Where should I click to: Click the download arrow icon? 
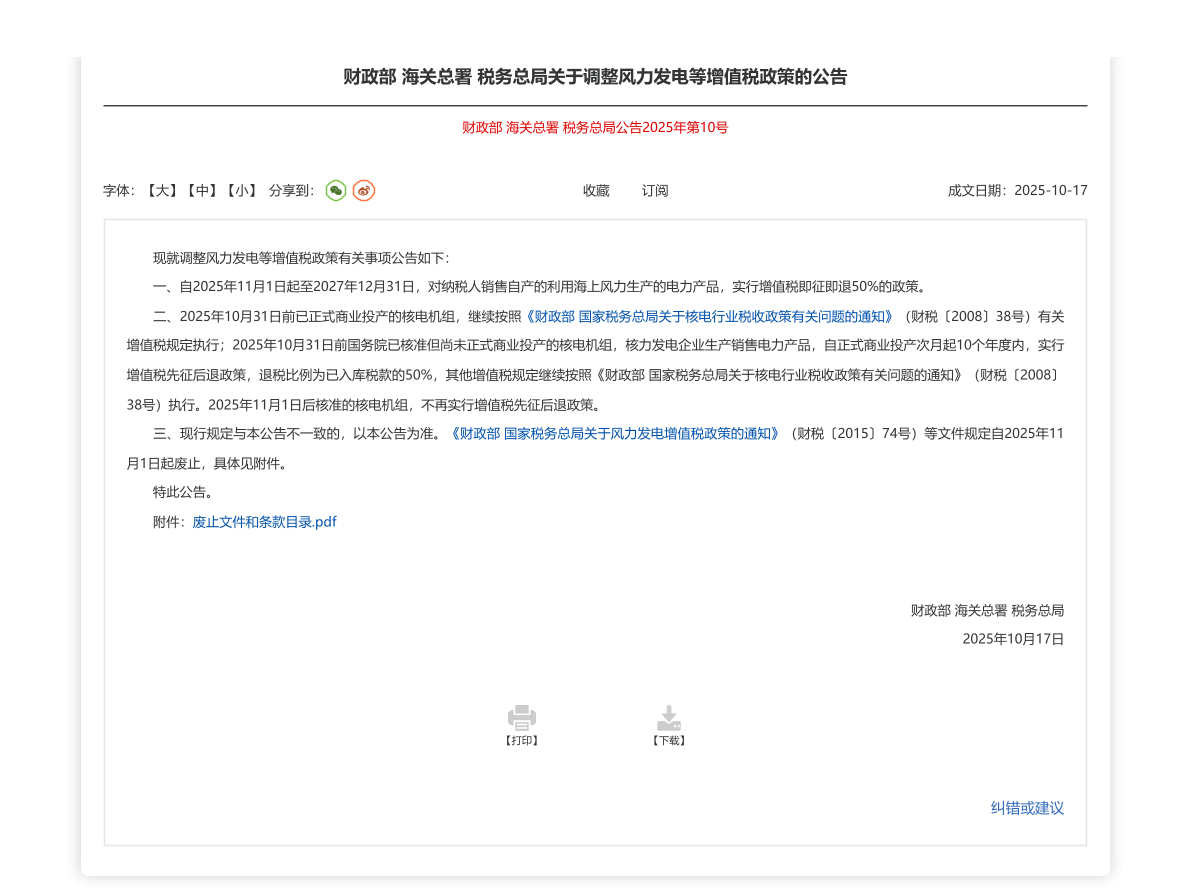pyautogui.click(x=668, y=717)
